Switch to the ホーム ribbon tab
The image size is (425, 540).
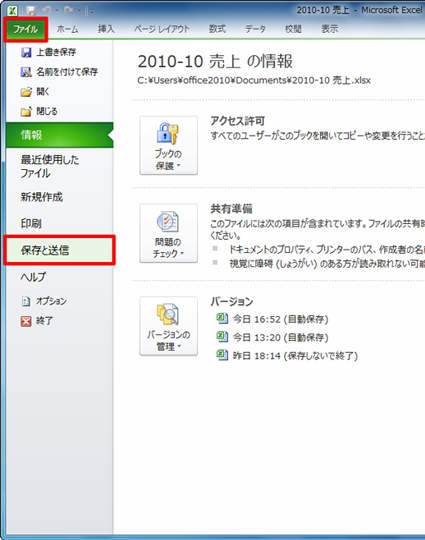pos(68,29)
